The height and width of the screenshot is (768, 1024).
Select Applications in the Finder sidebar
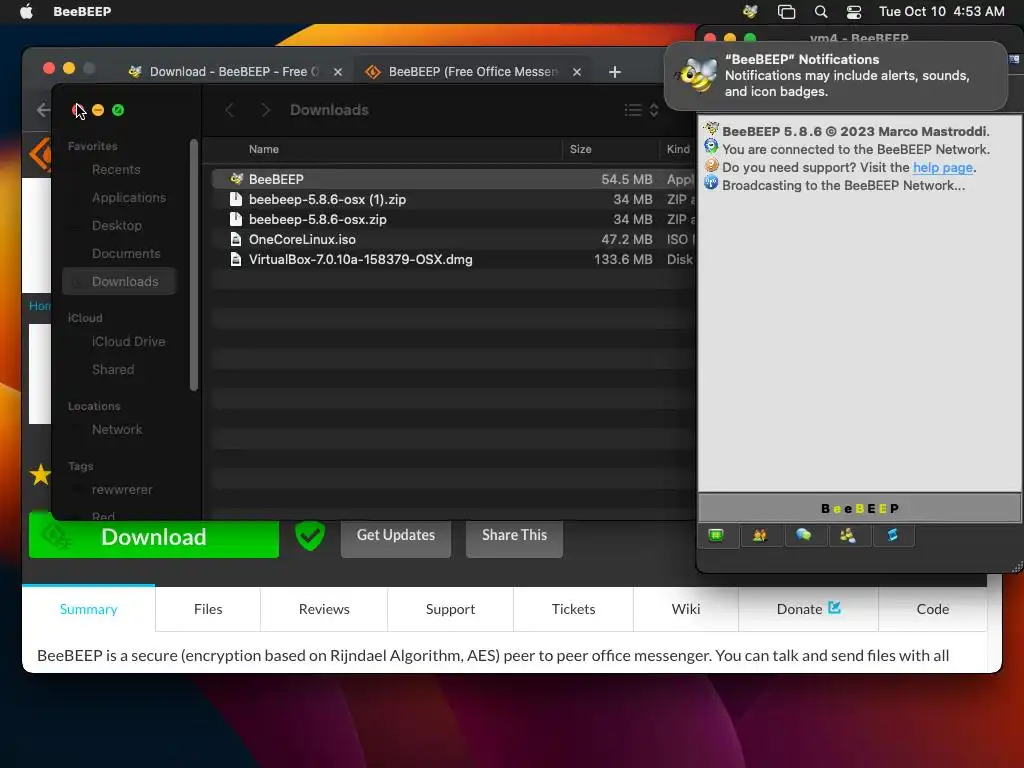129,197
